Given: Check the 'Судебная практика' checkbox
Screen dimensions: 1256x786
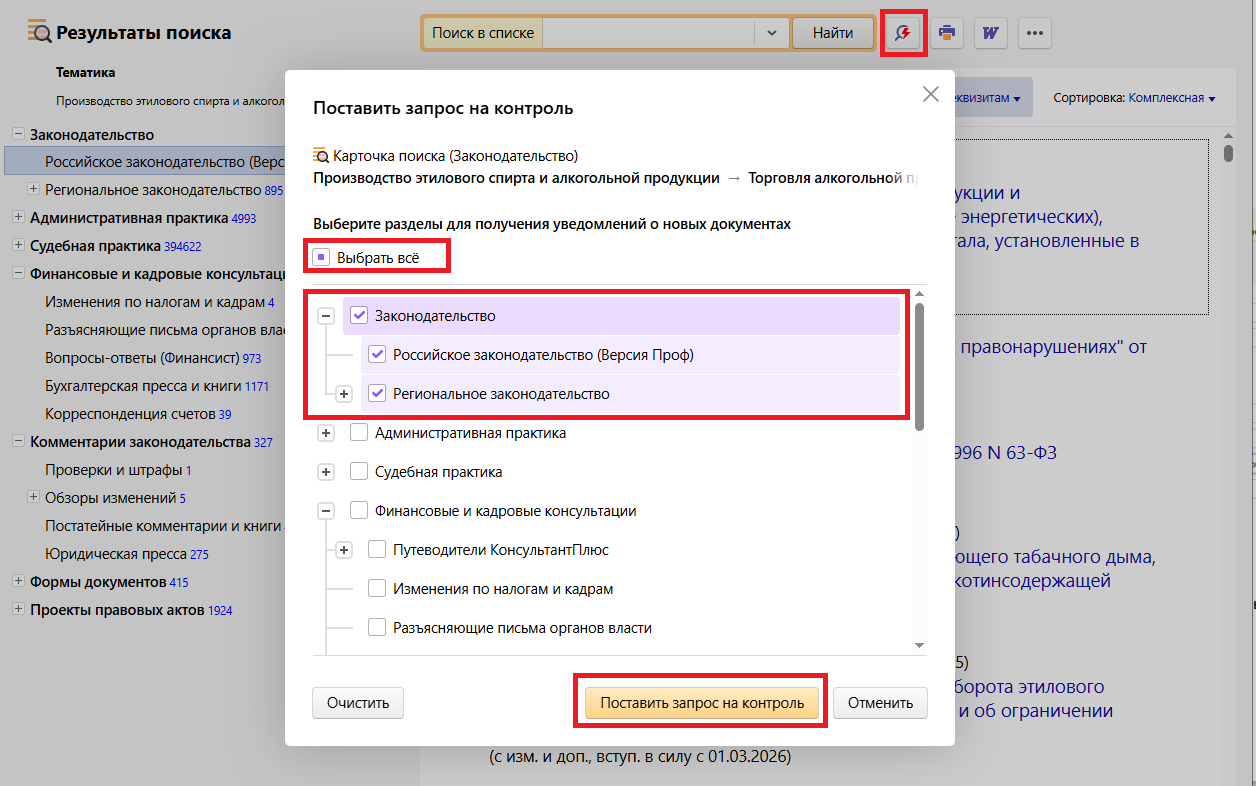Looking at the screenshot, I should click(359, 472).
